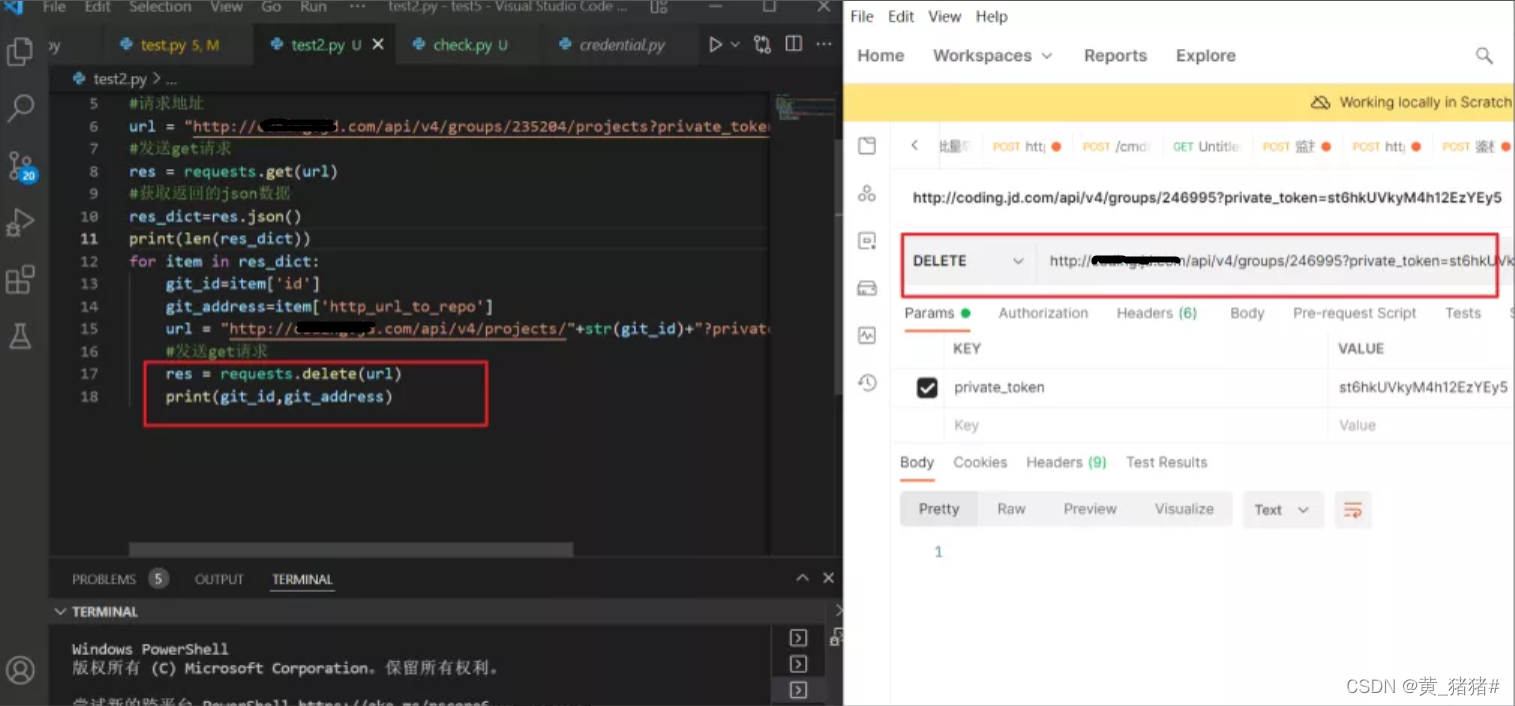Uncheck the private_token parameter checkbox
This screenshot has height=706, width=1515.
click(927, 388)
